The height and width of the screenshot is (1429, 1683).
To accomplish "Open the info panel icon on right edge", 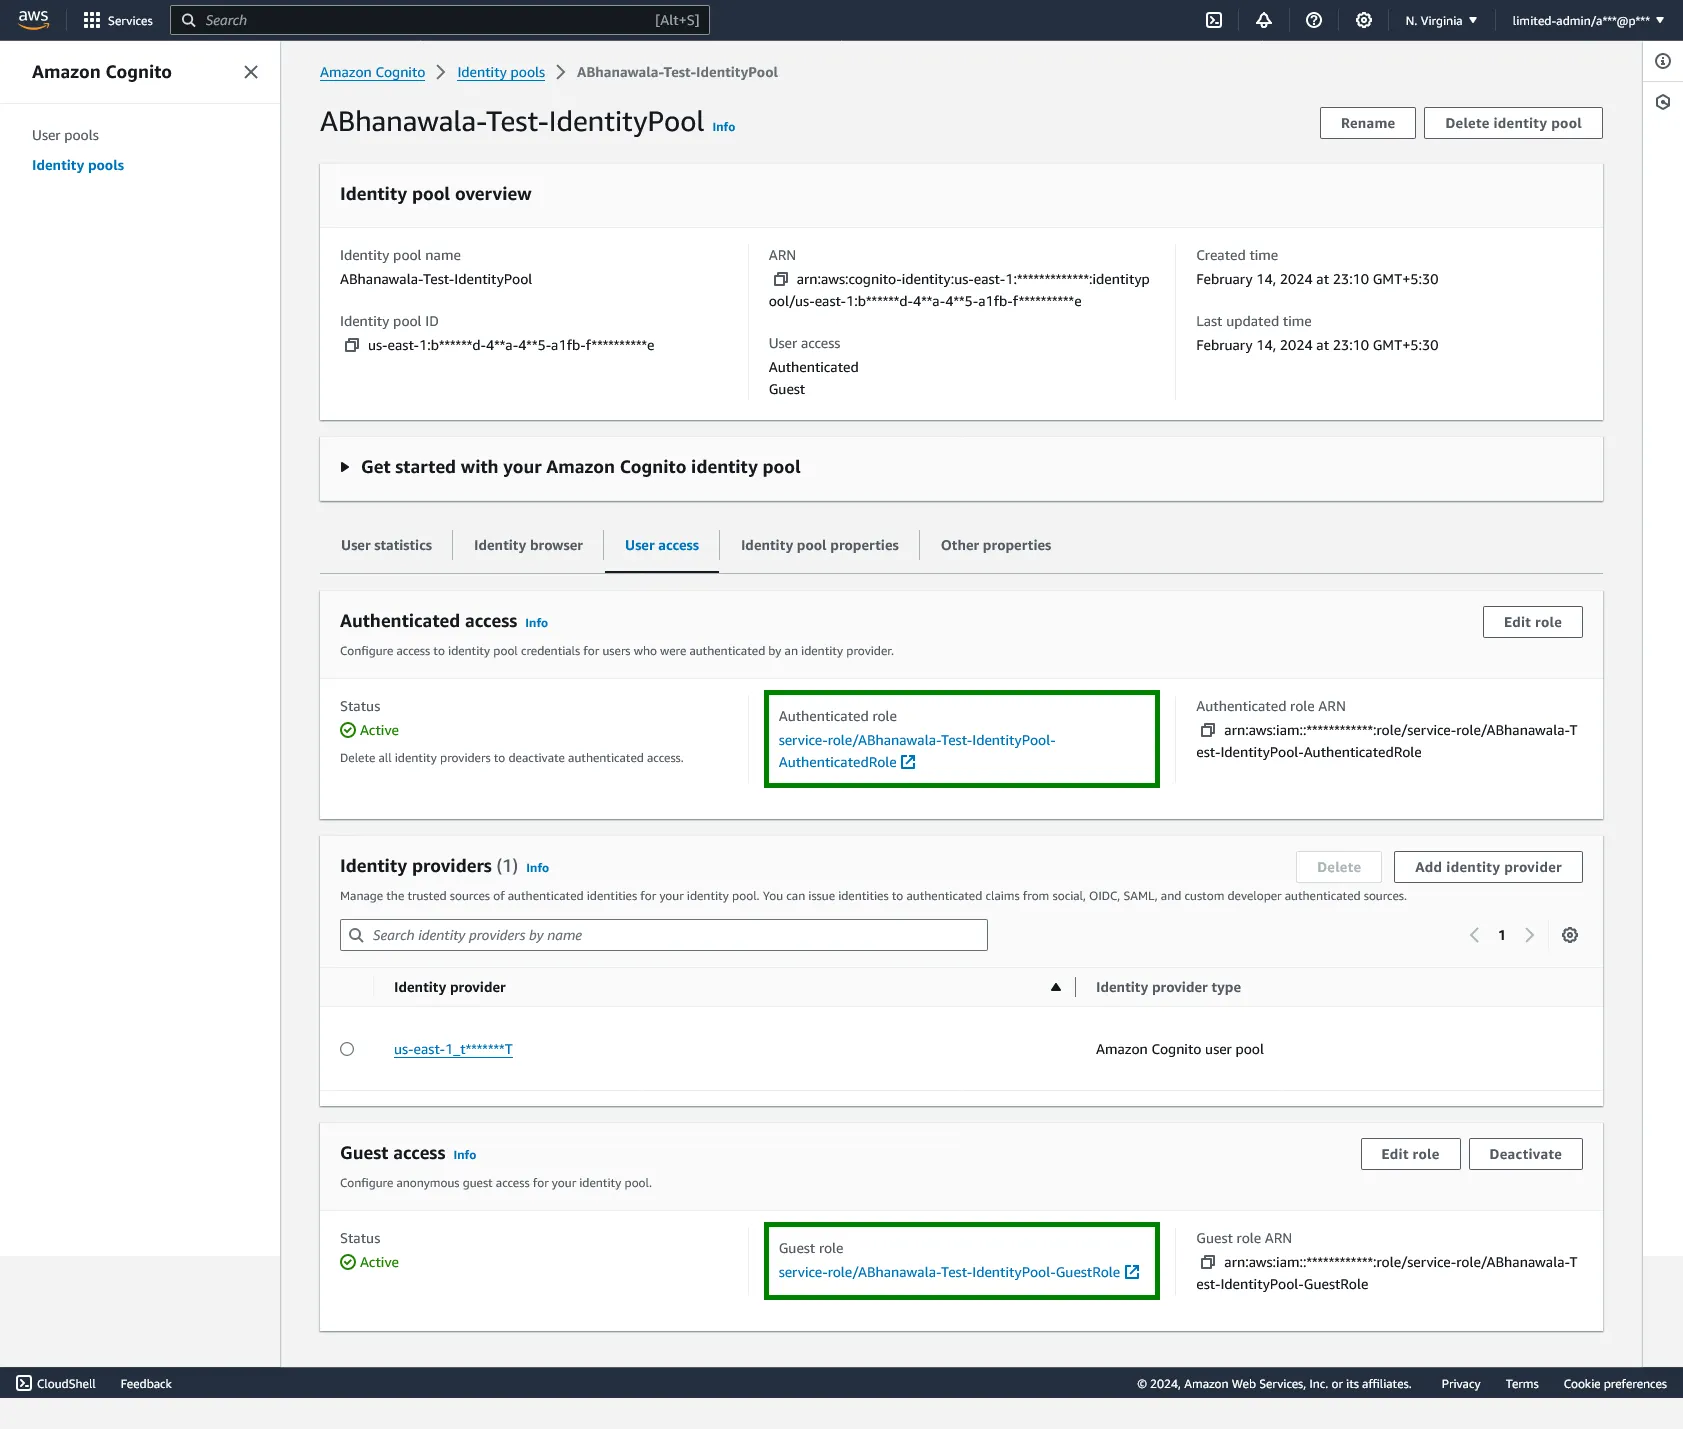I will point(1663,61).
